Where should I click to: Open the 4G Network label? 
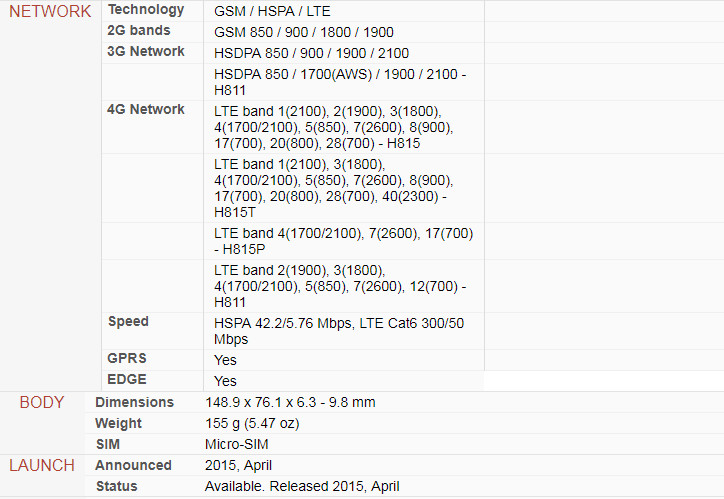coord(145,109)
